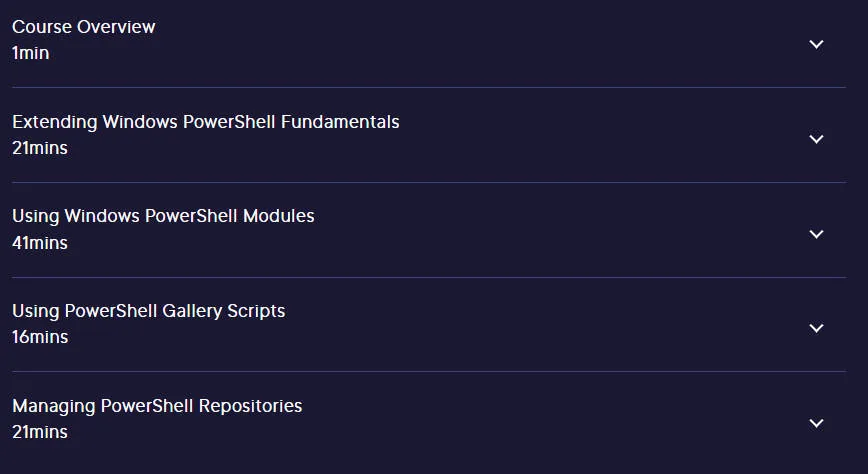Click empty row space beside Extending Windows PowerShell Fundamentals
868x474 pixels.
click(x=598, y=135)
